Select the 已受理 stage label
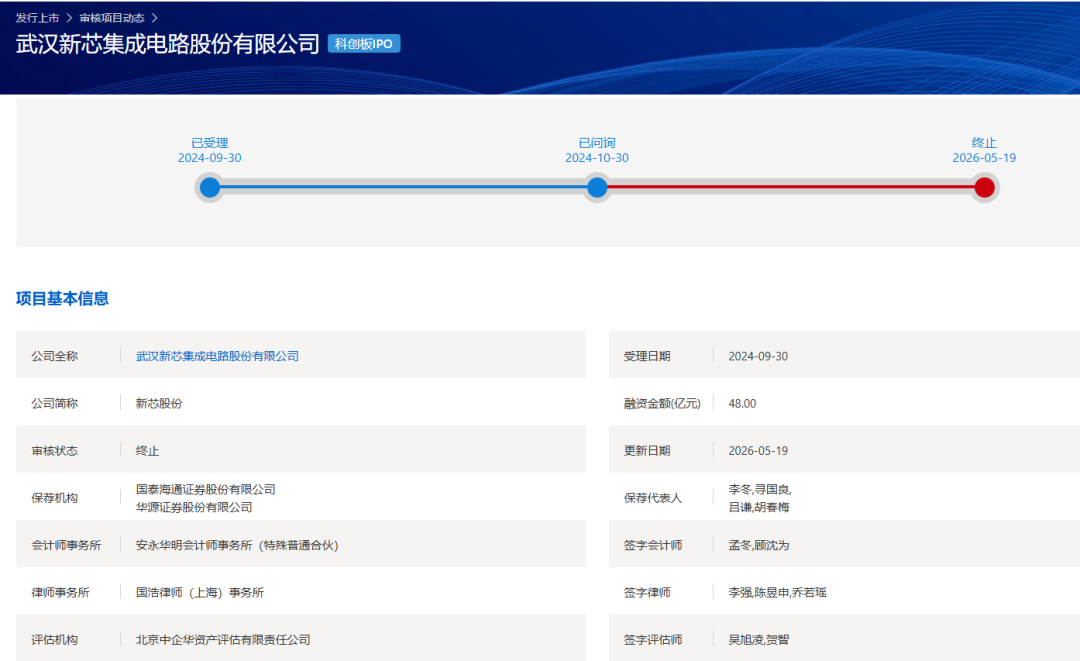Viewport: 1080px width, 661px height. pyautogui.click(x=209, y=143)
